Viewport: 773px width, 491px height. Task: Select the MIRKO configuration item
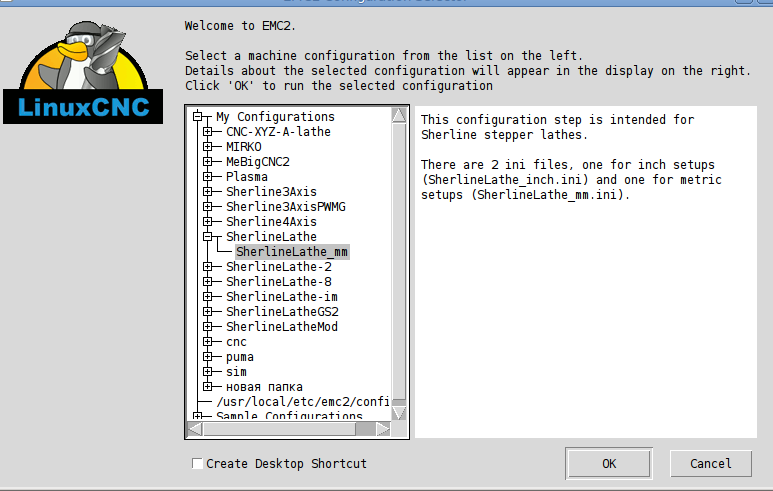point(244,147)
